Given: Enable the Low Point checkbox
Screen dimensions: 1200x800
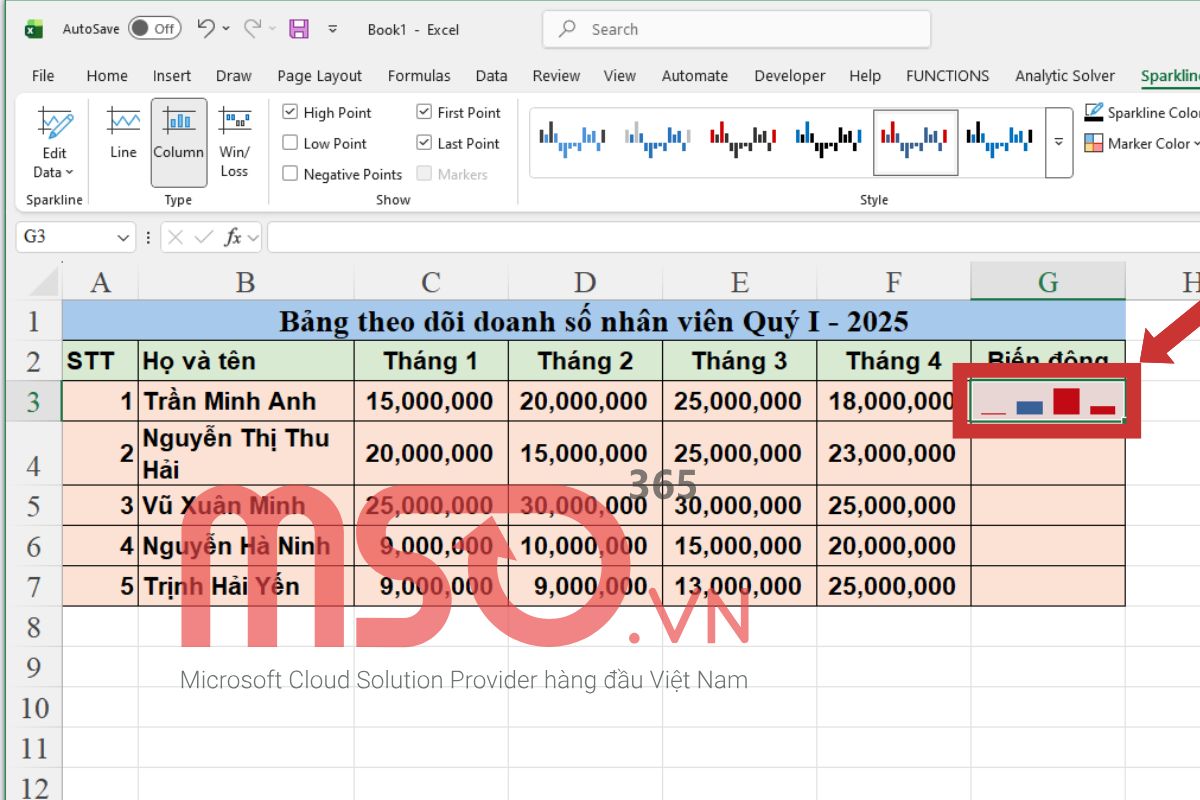Looking at the screenshot, I should (x=290, y=143).
